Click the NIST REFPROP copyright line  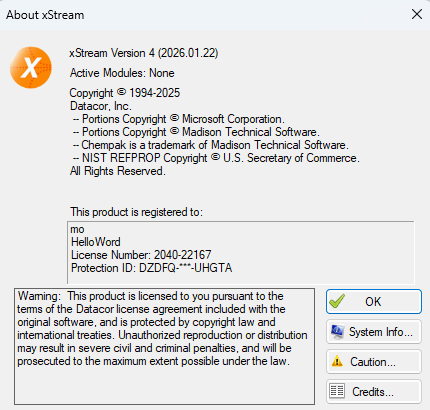(x=216, y=158)
